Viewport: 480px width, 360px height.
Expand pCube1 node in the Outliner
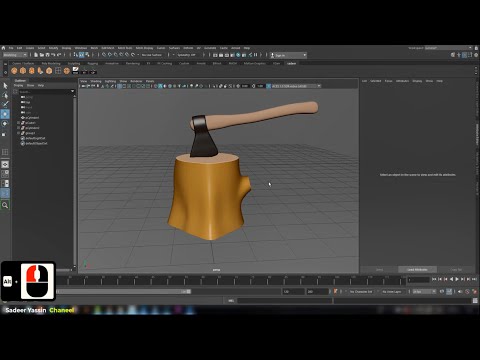coord(18,123)
